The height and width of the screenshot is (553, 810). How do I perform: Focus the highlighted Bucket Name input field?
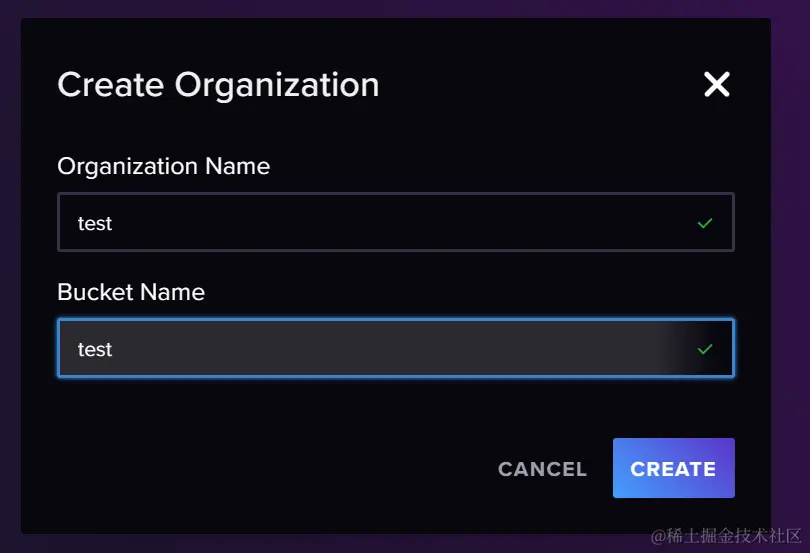(396, 348)
